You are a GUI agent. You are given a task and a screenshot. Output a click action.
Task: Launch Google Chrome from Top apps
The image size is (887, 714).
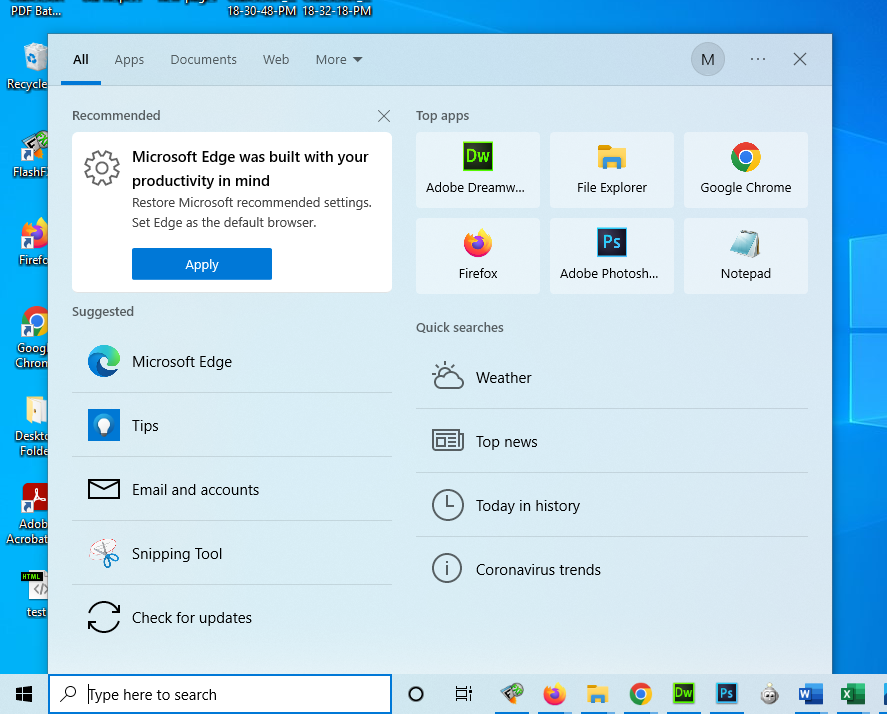coord(746,170)
